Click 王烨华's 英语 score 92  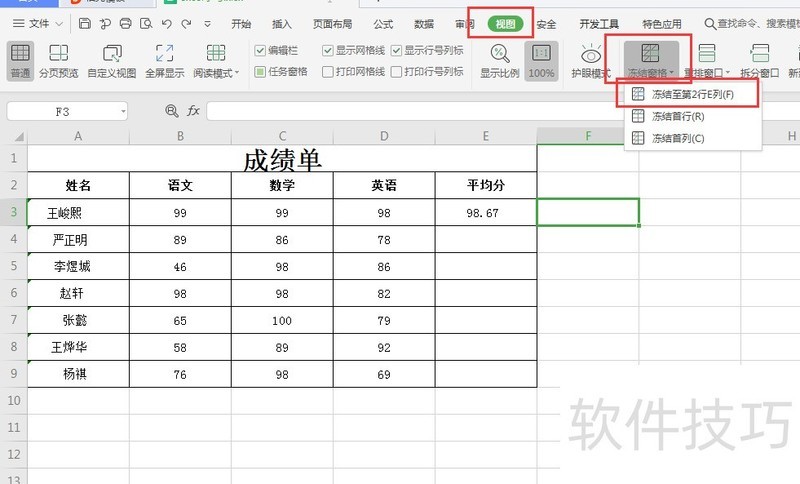pos(384,347)
